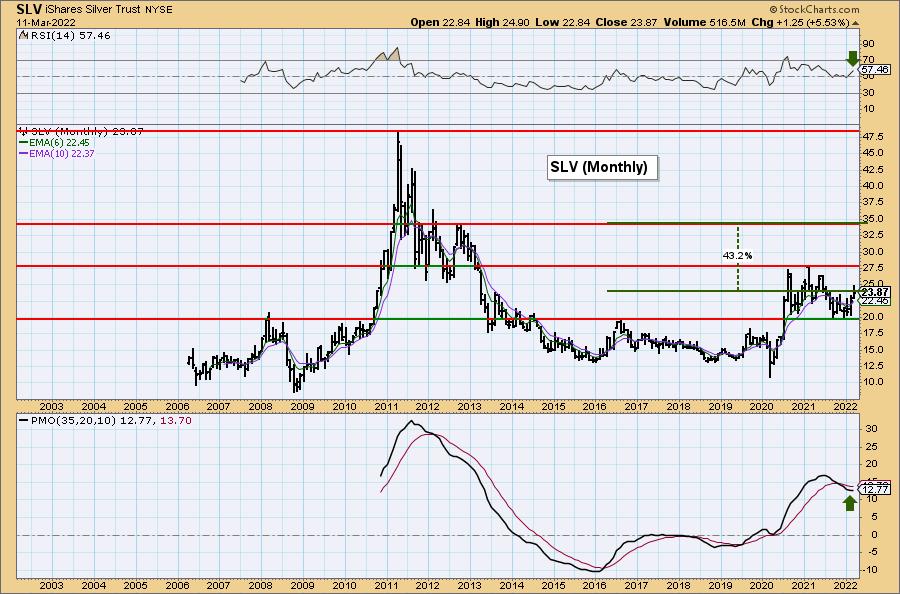Click the PMO(35,20,10) indicator label
Screen dimensions: 900x594
[x=72, y=421]
